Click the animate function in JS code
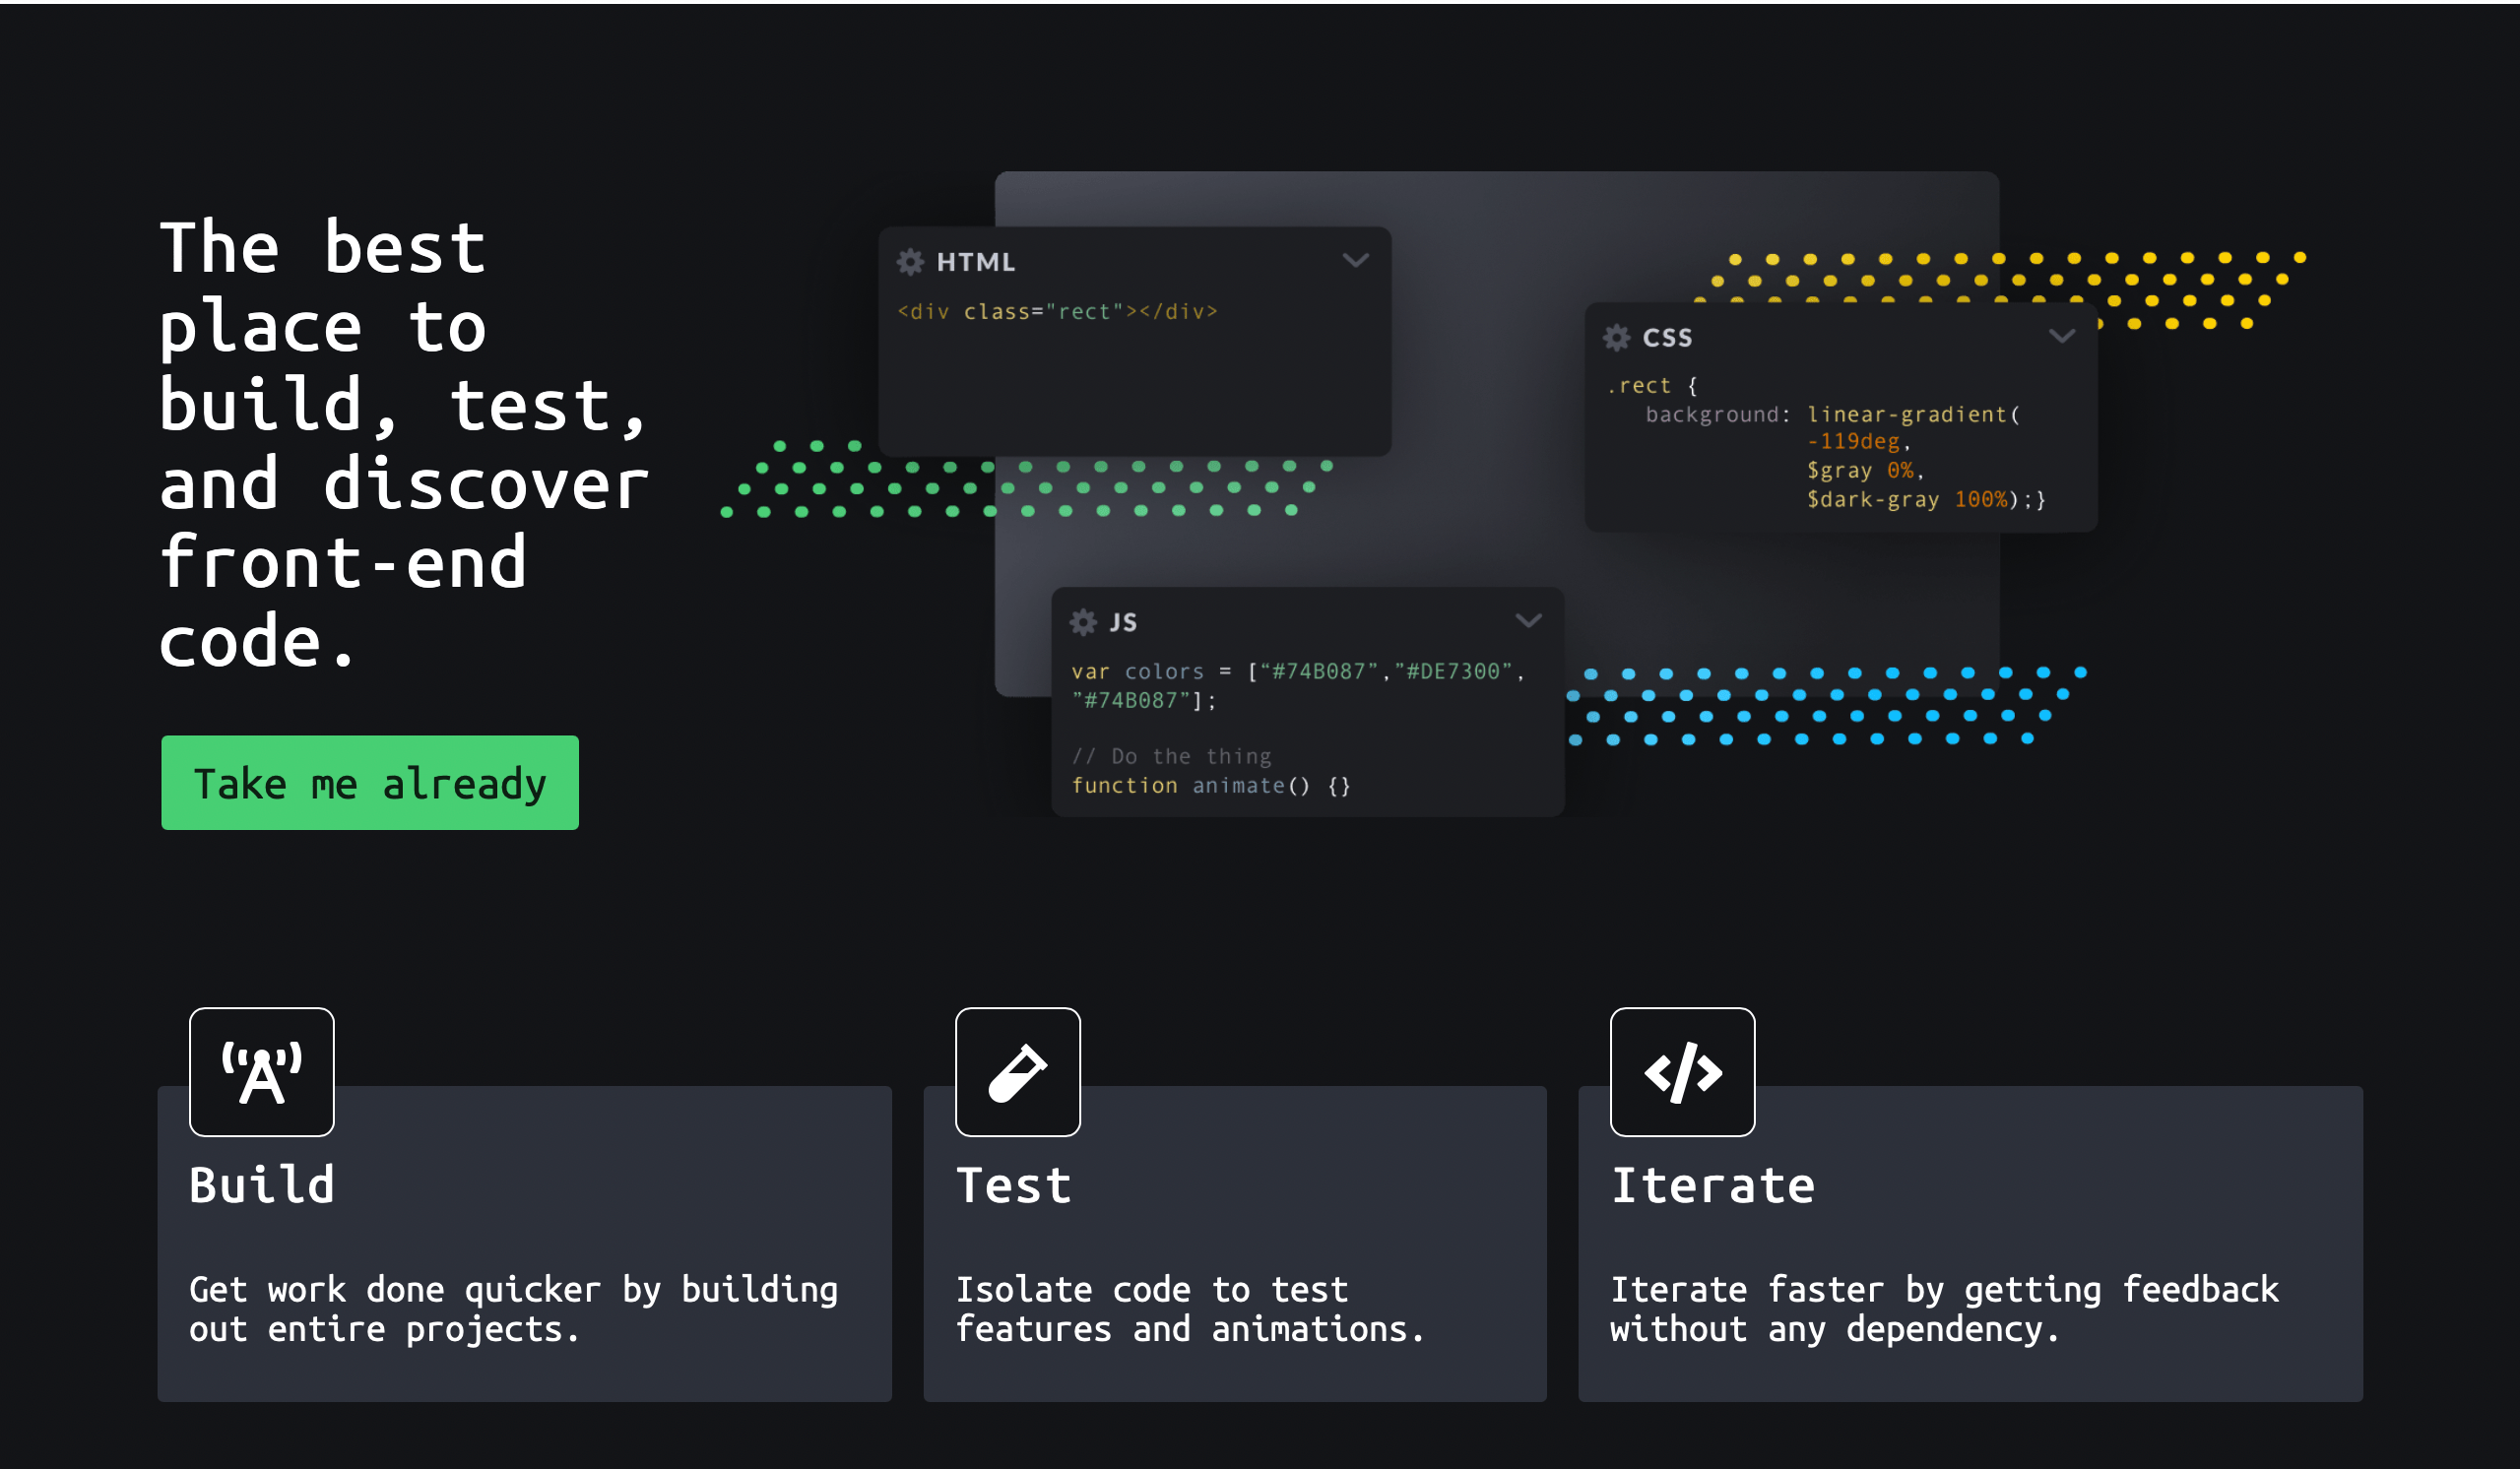The image size is (2520, 1469). 1242,785
